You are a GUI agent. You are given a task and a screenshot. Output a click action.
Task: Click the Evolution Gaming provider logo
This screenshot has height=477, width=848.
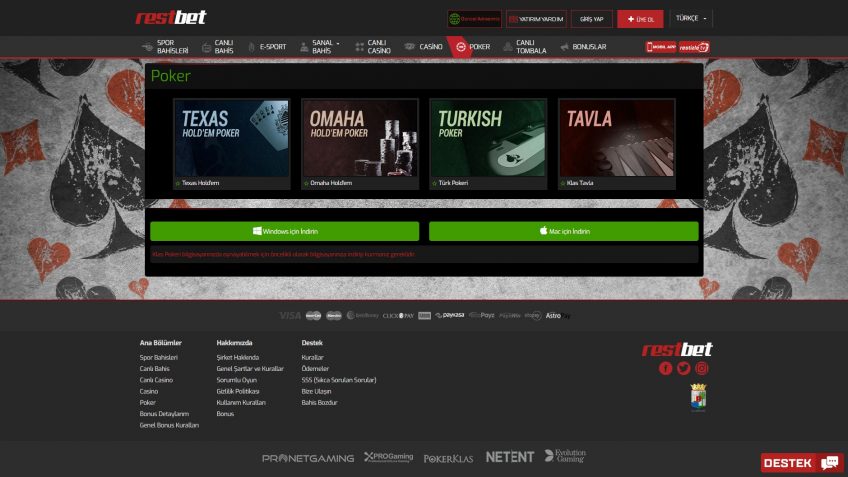click(565, 456)
